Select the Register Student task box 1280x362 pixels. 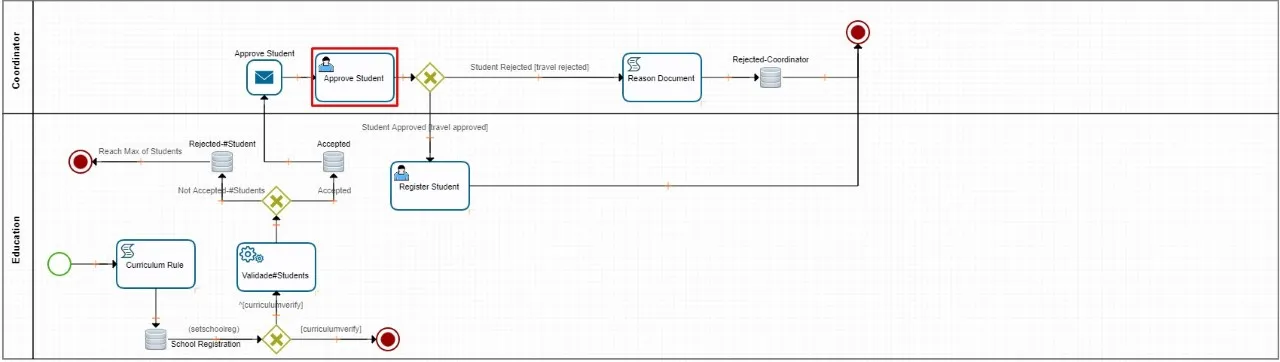430,185
